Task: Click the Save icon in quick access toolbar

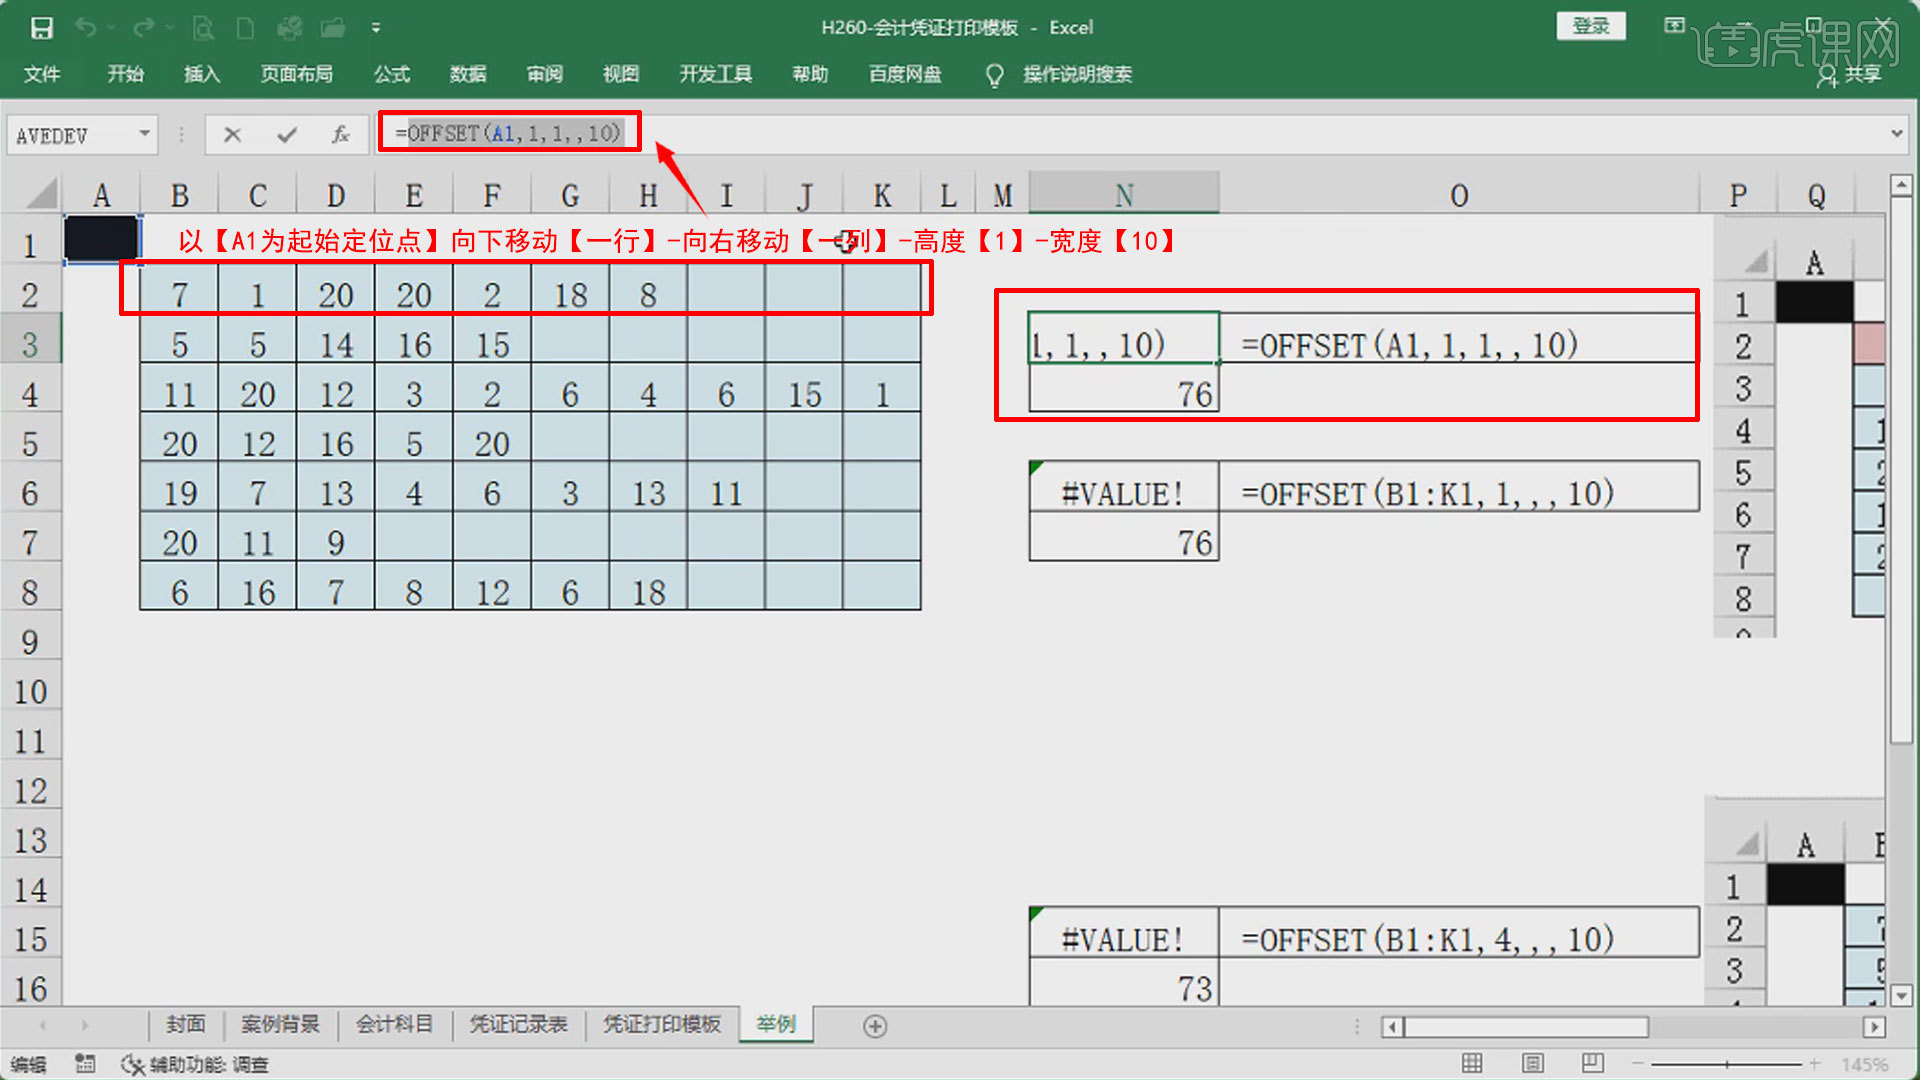Action: tap(41, 28)
